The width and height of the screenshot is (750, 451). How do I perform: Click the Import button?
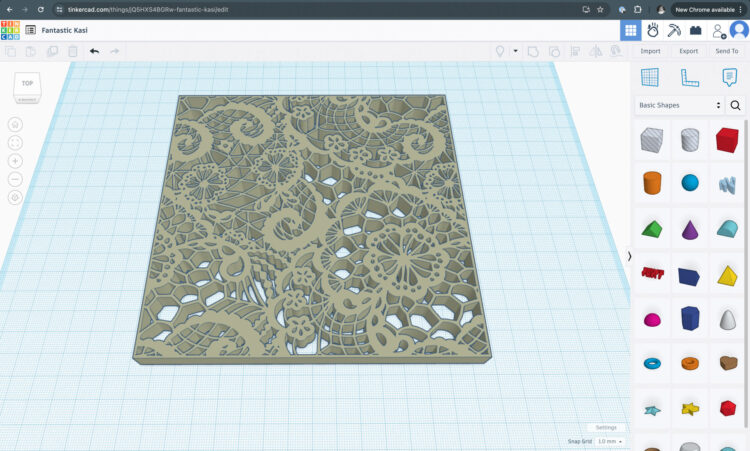[650, 51]
